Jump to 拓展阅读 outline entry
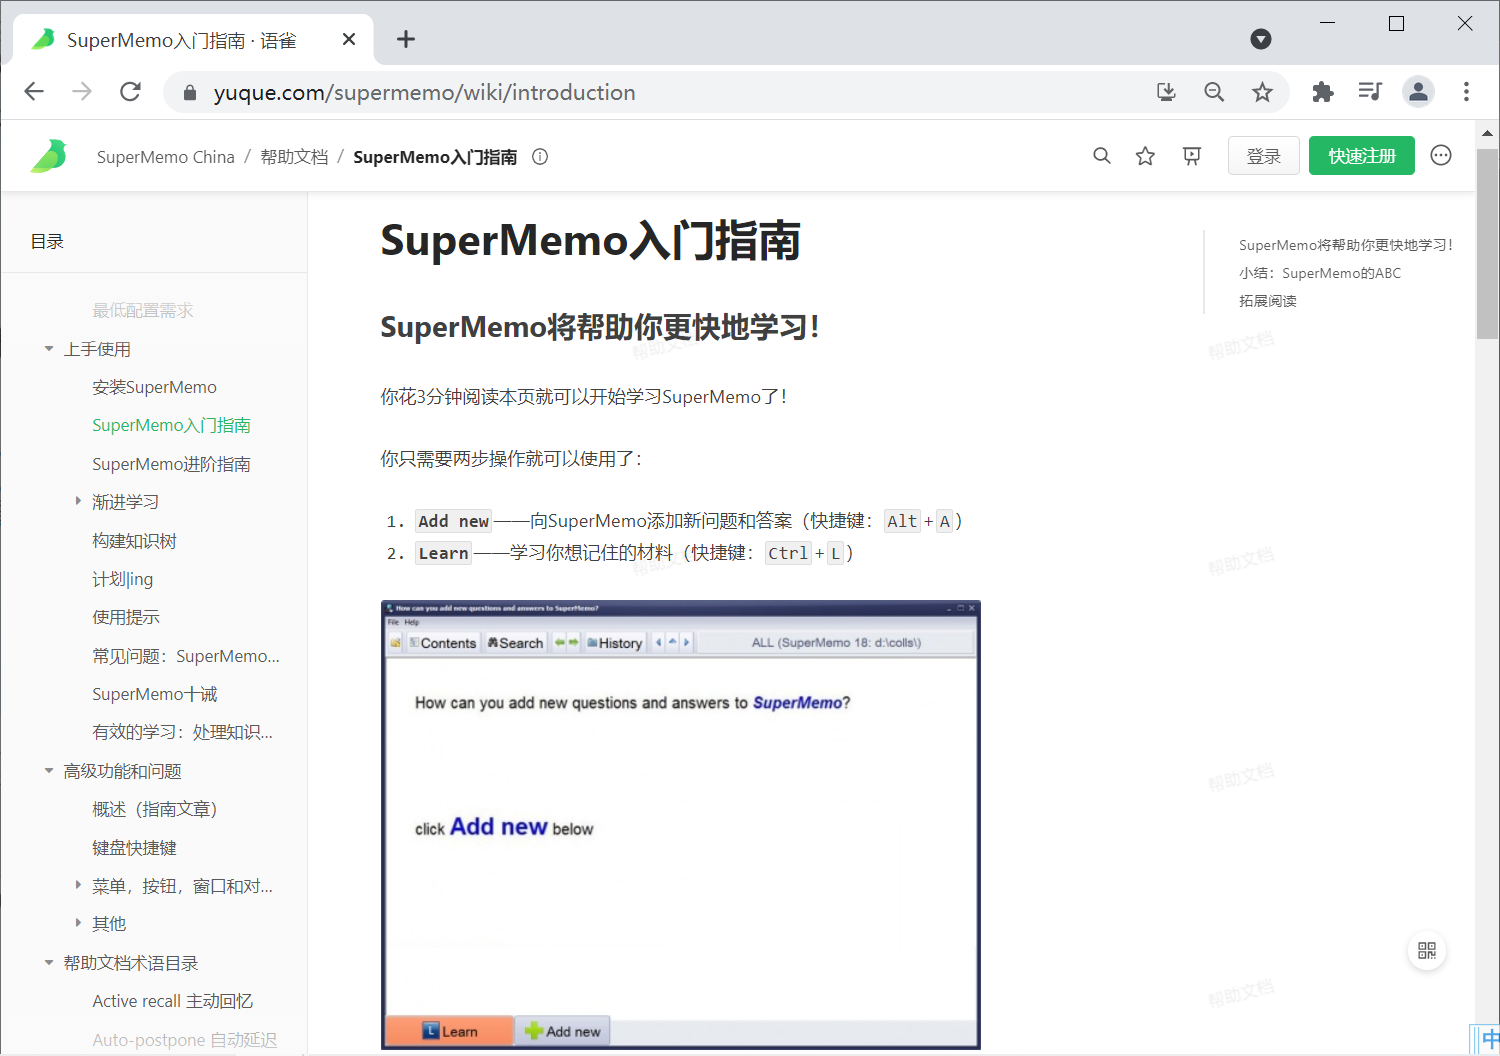 point(1268,301)
